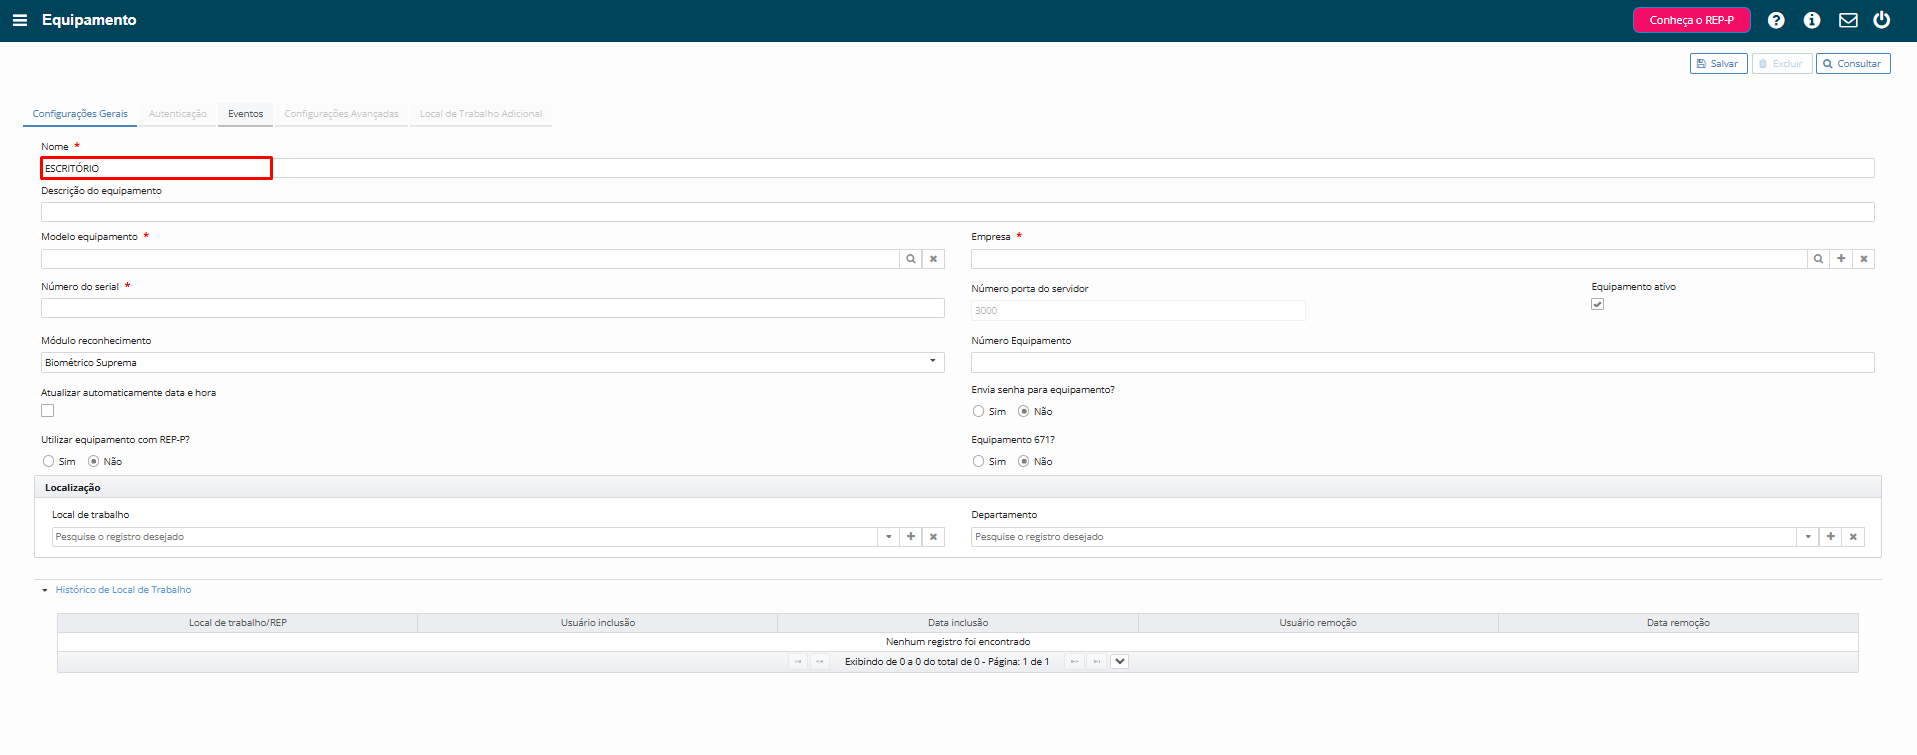
Task: Click the Nome input field
Action: [x=957, y=168]
